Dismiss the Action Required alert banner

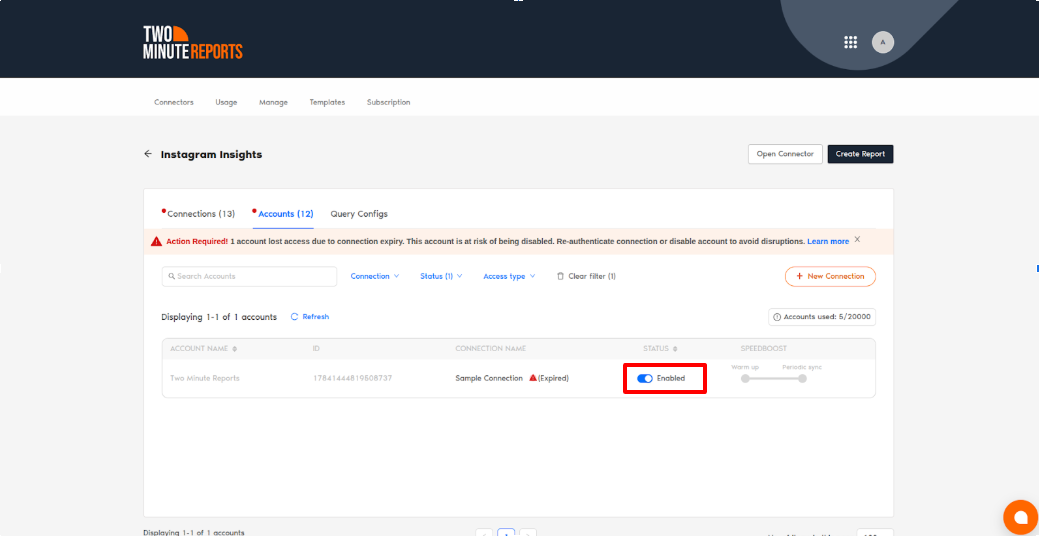pyautogui.click(x=857, y=239)
